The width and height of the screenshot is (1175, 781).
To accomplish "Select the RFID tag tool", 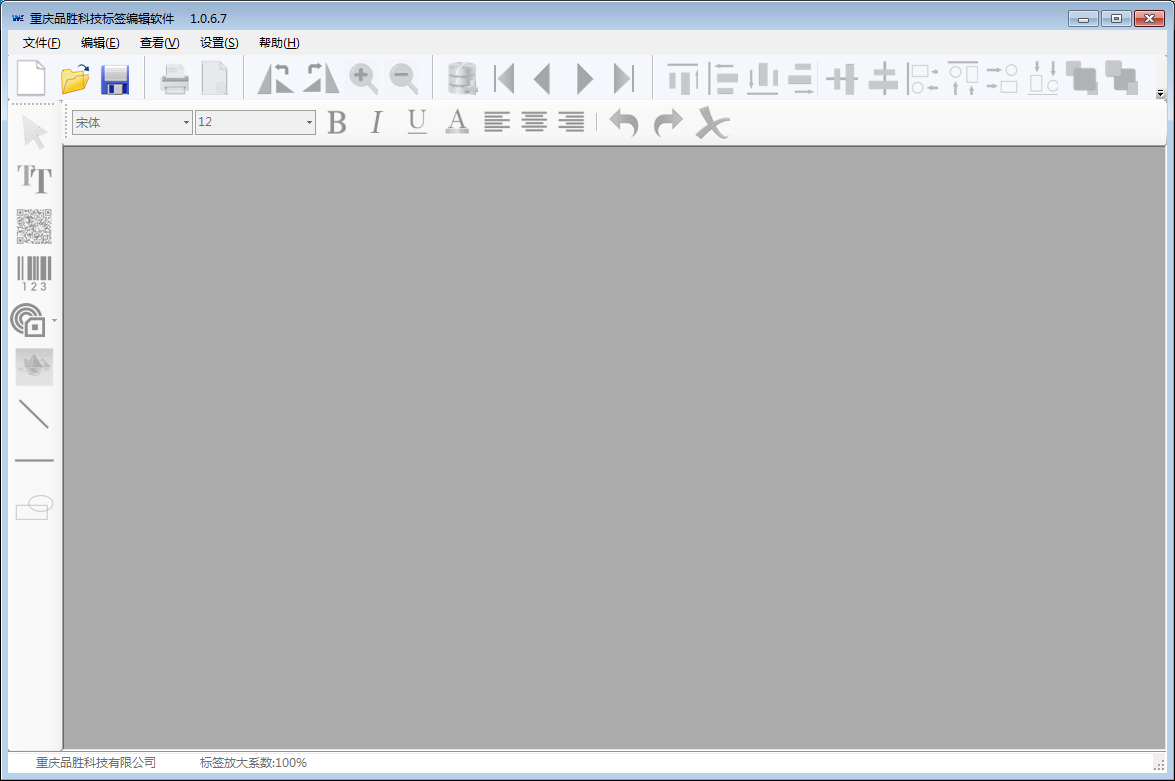I will [28, 320].
